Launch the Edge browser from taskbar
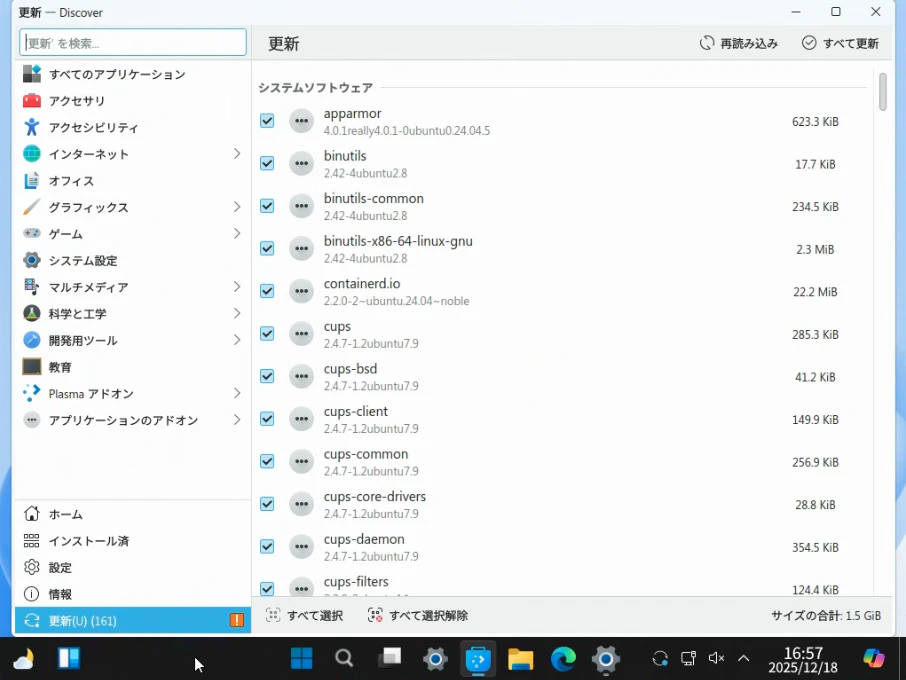906x680 pixels. click(x=563, y=659)
